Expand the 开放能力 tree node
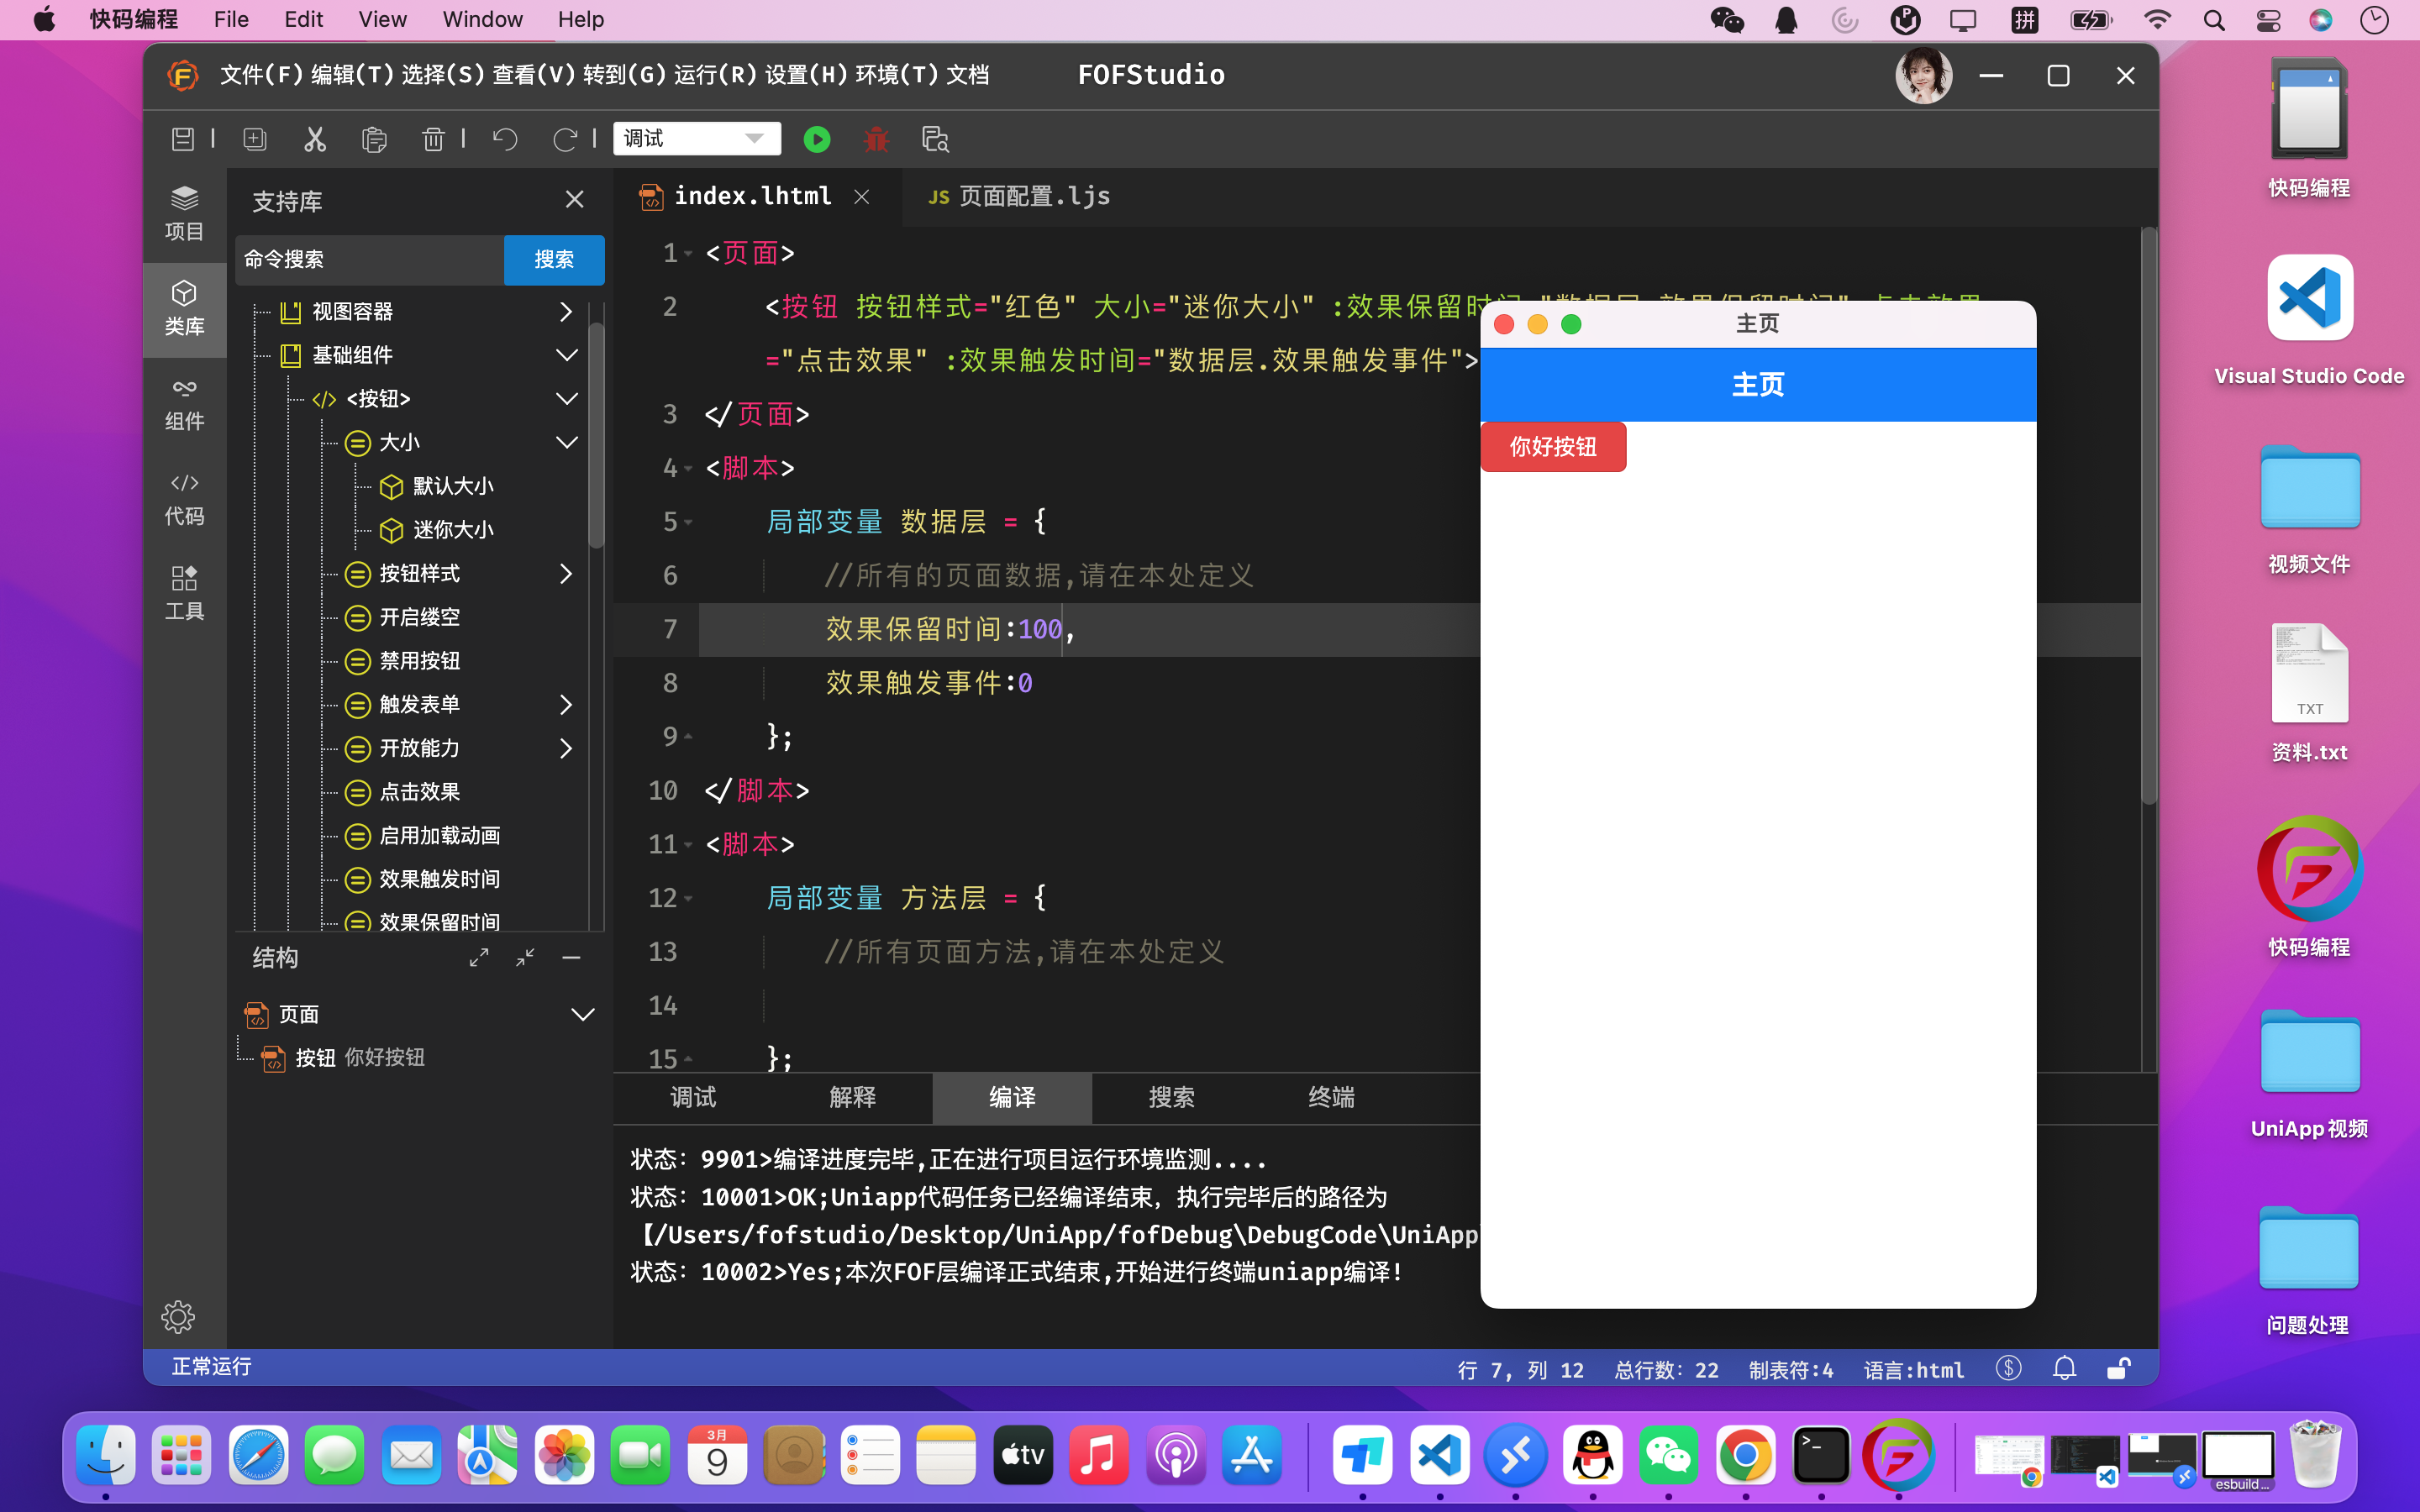This screenshot has height=1512, width=2420. click(566, 748)
